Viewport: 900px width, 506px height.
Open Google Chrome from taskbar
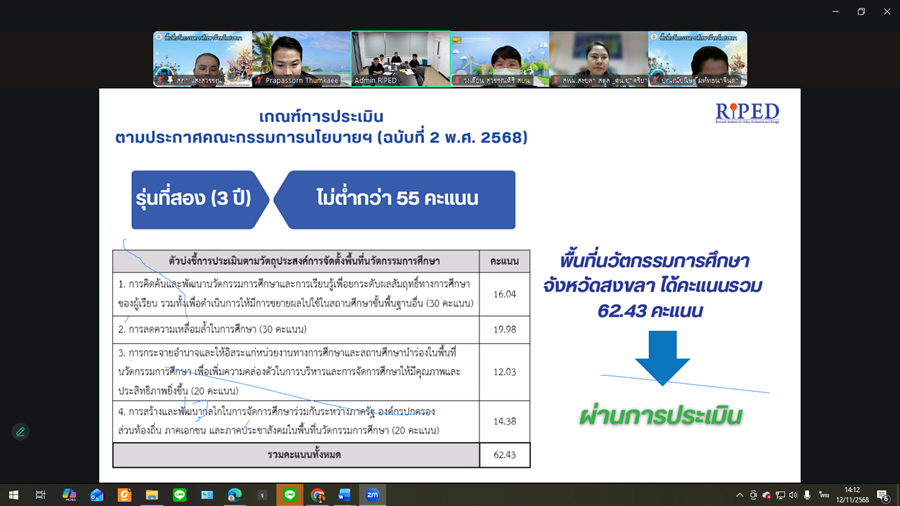[317, 495]
